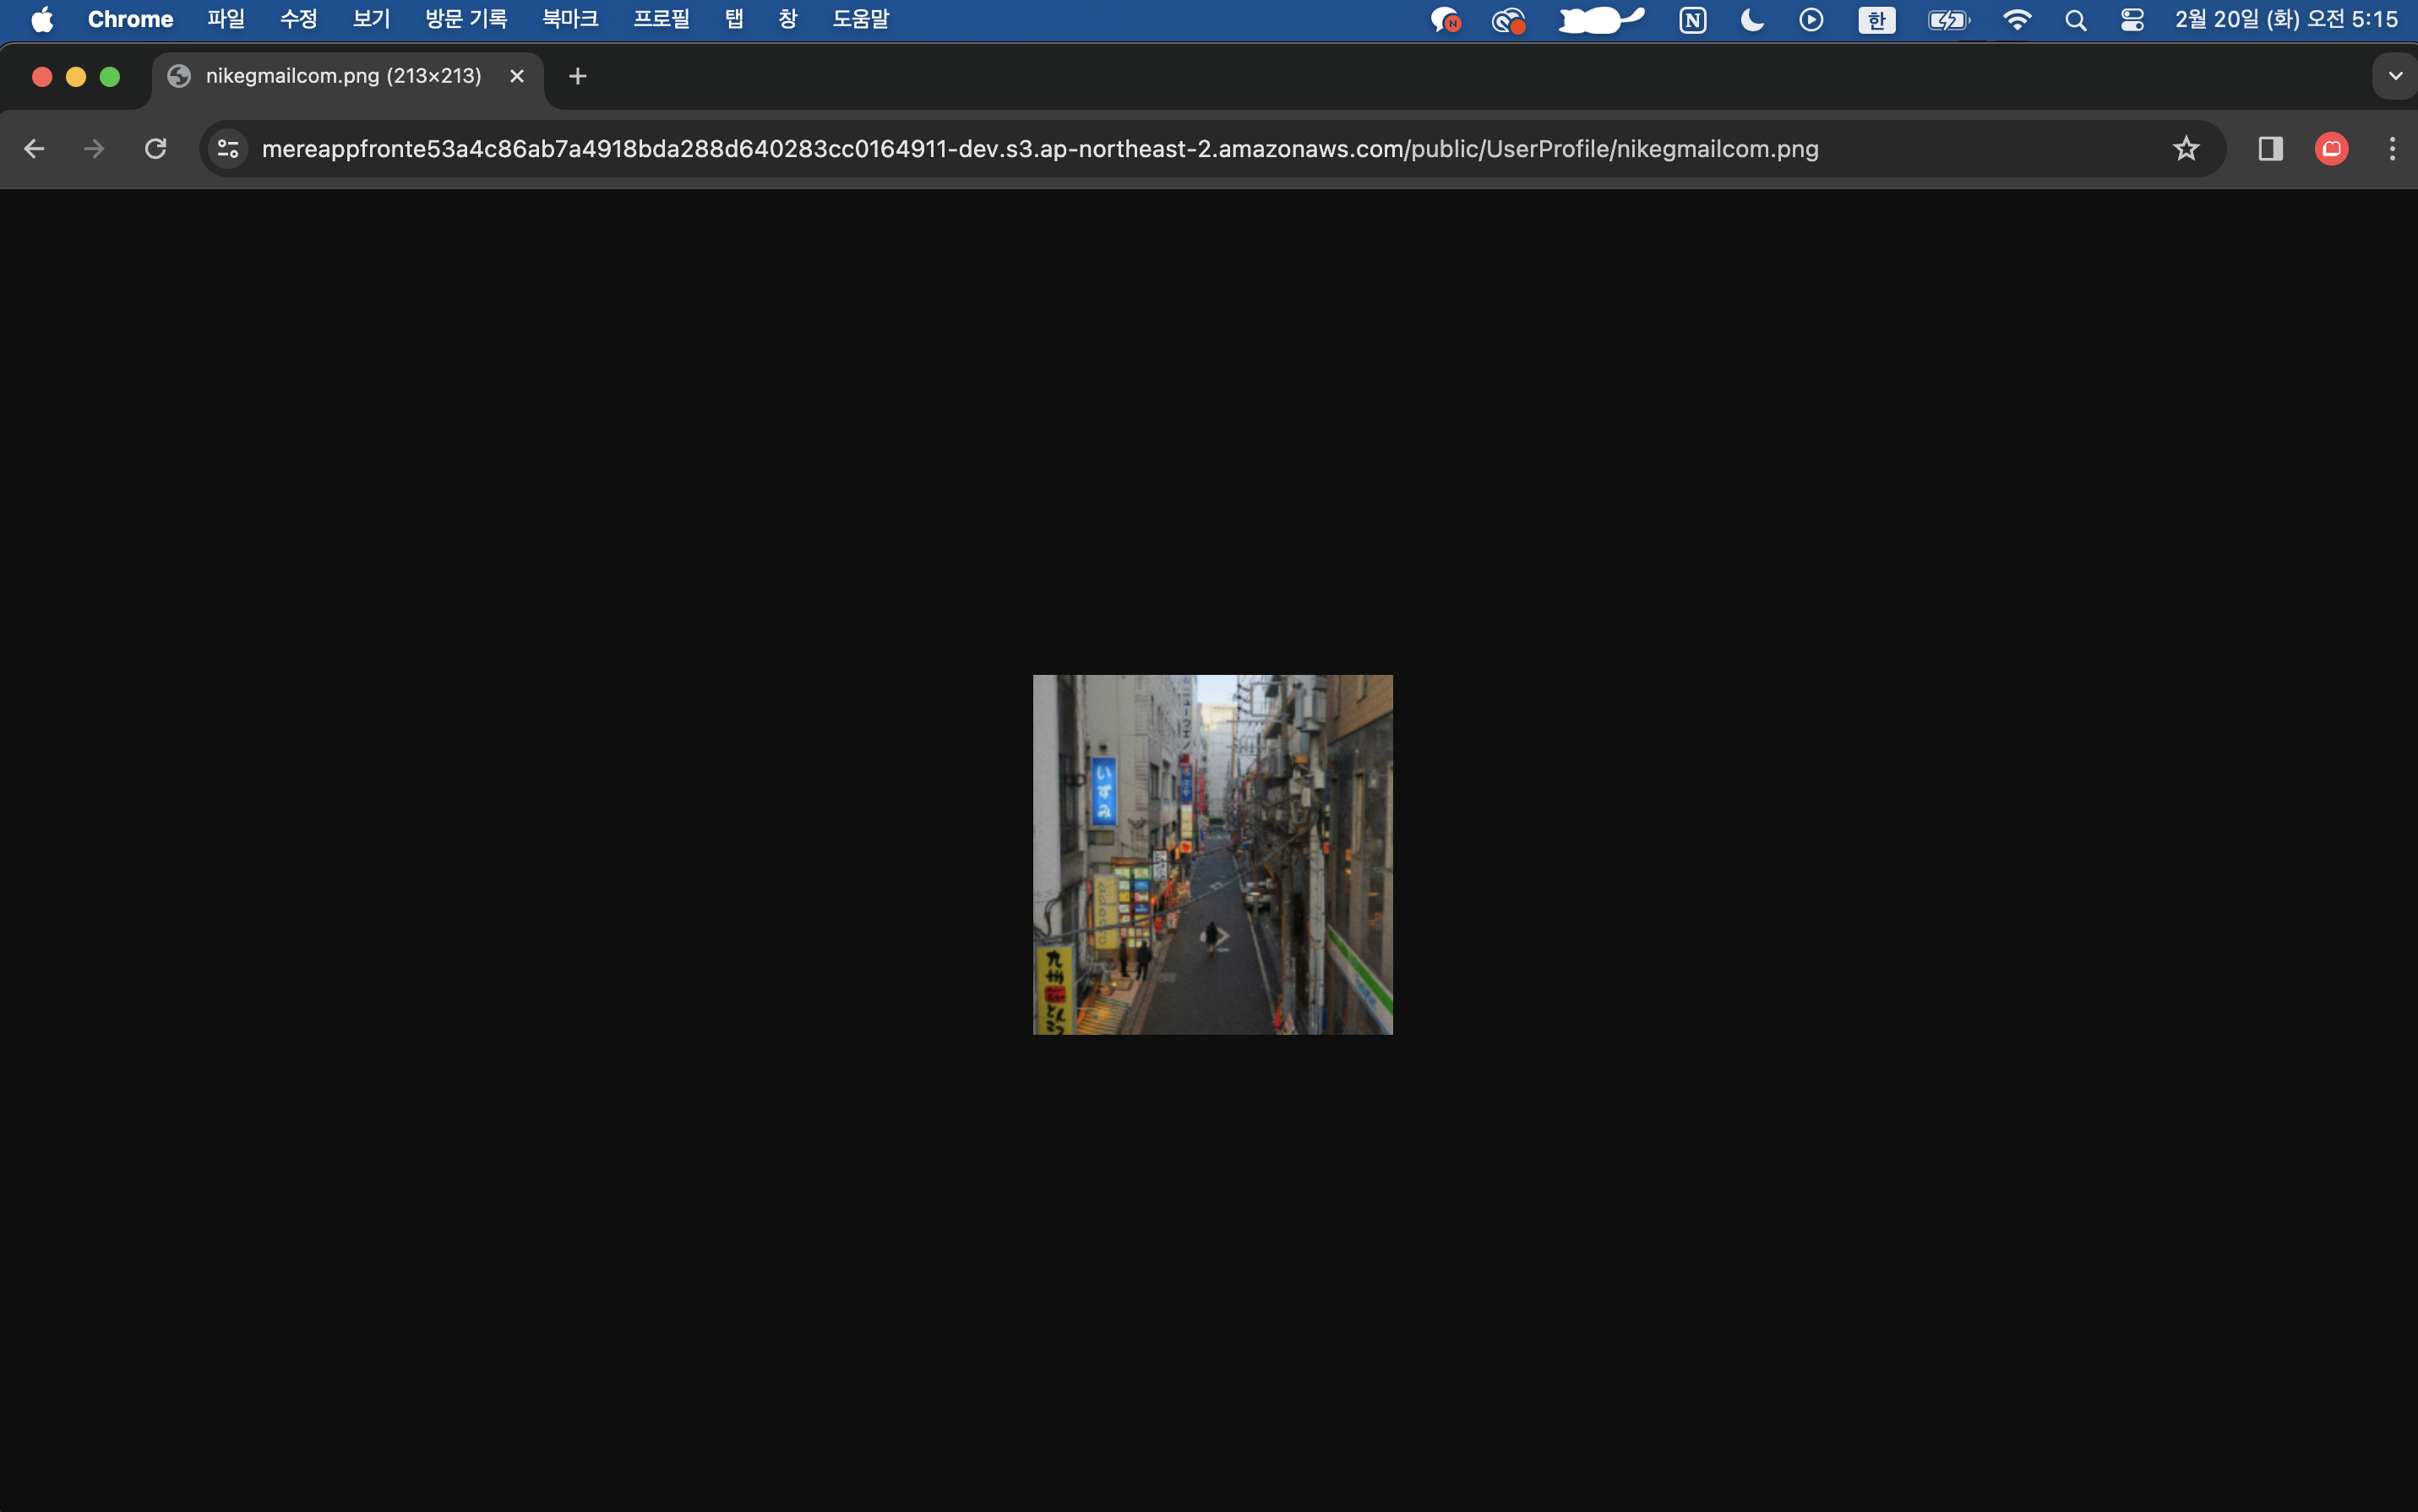This screenshot has height=1512, width=2418.
Task: Click the address bar URL field
Action: [1040, 149]
